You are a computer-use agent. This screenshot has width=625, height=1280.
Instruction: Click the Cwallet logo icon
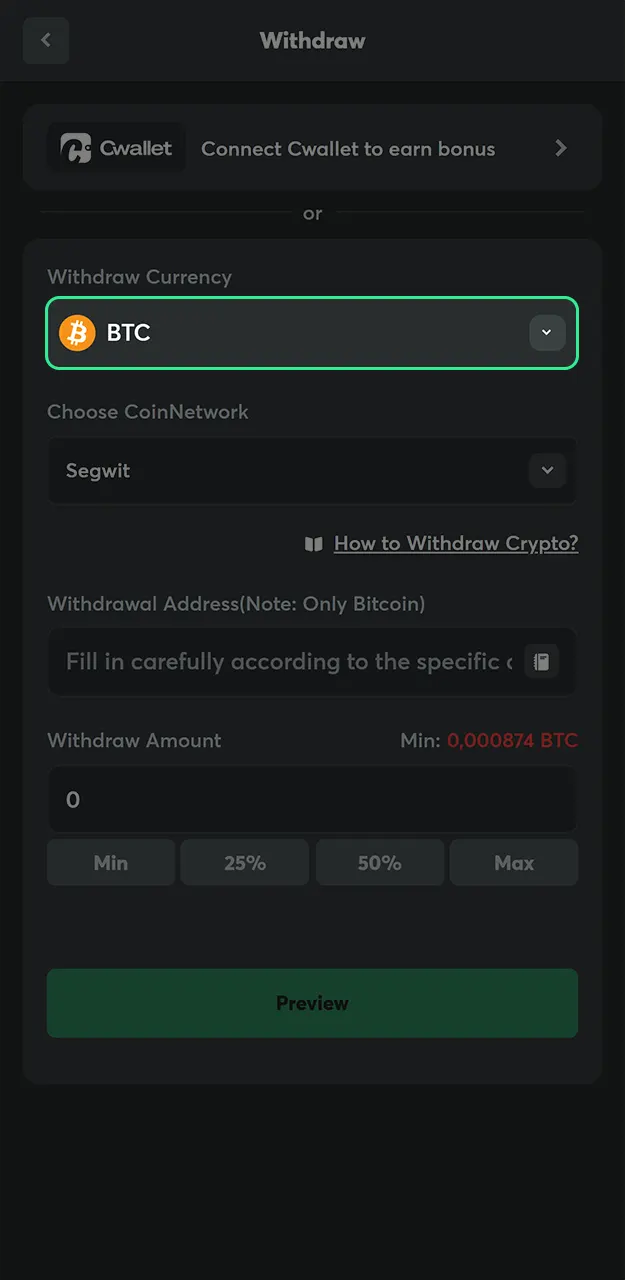76,147
